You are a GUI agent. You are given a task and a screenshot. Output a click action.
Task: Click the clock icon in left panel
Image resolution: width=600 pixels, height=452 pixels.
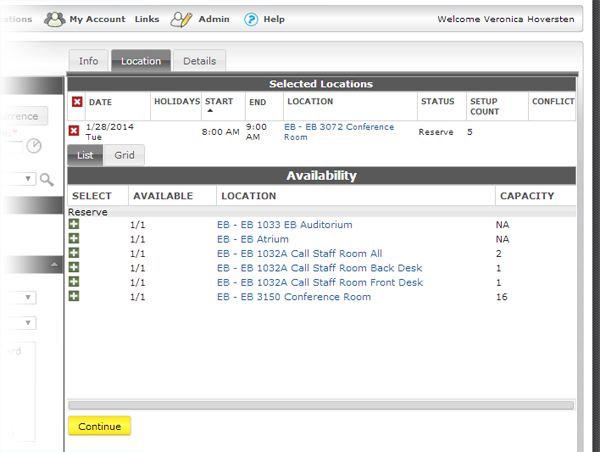(35, 146)
